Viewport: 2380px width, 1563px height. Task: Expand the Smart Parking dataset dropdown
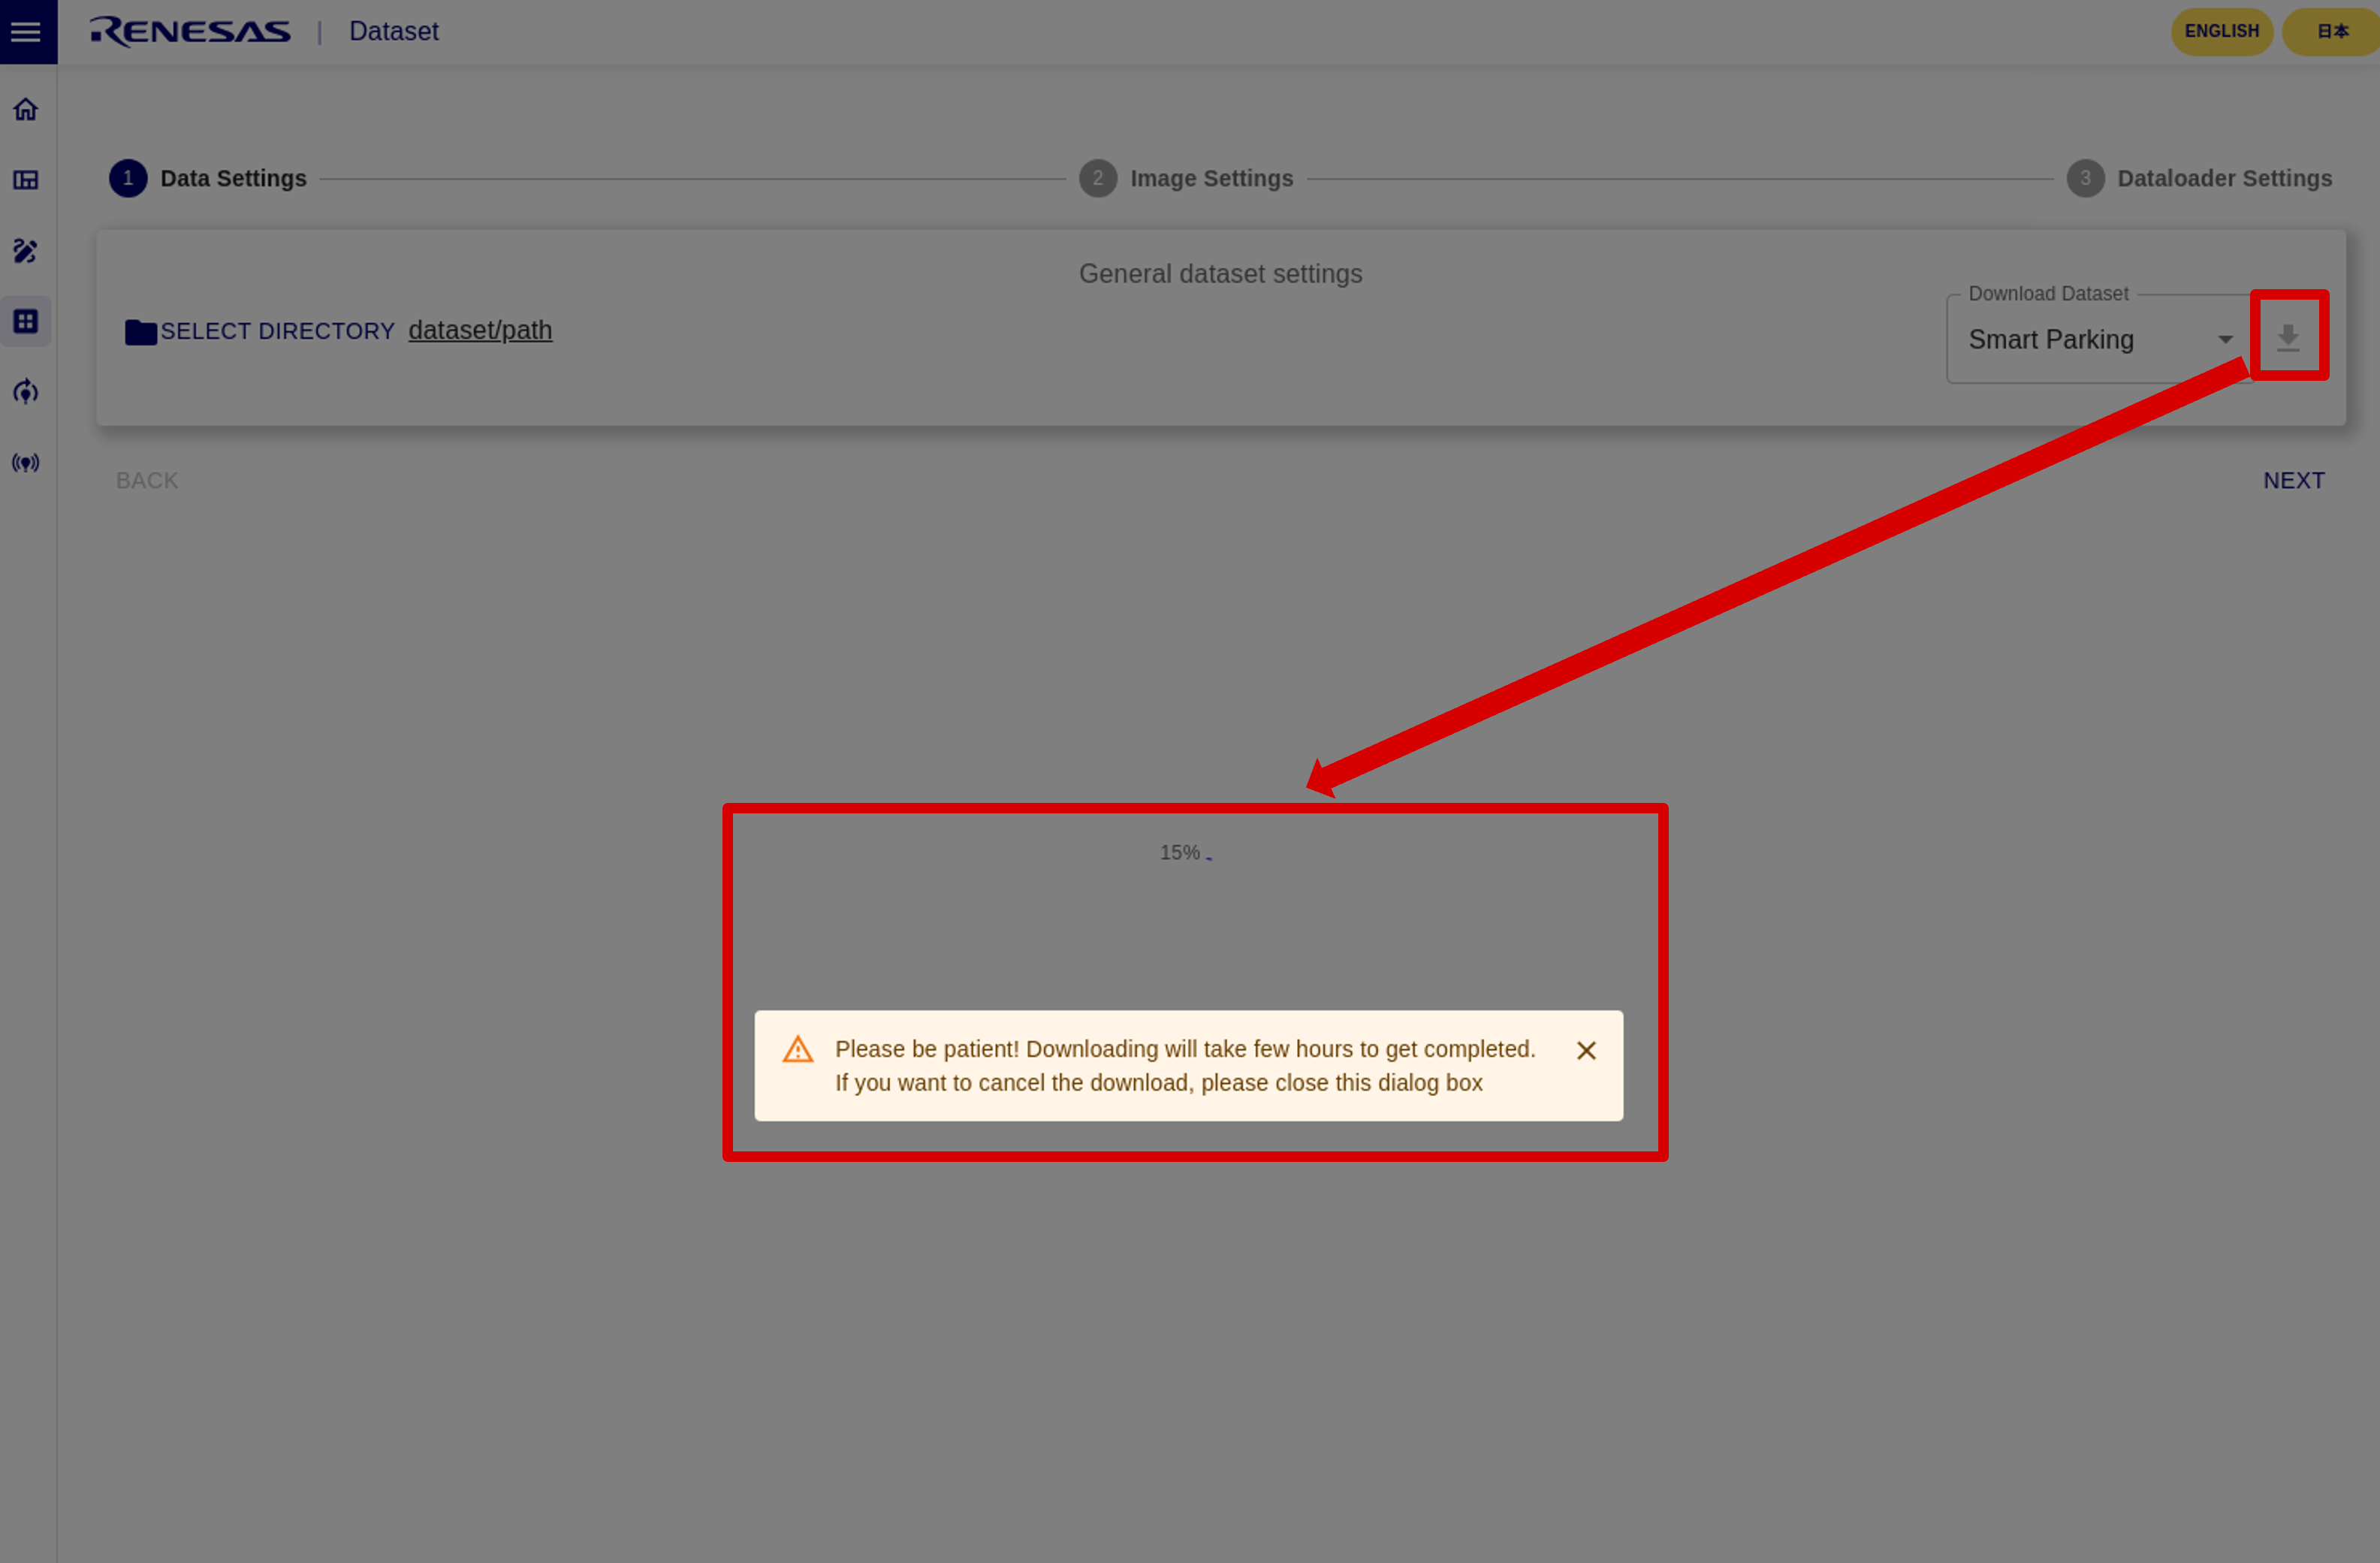(2100, 339)
